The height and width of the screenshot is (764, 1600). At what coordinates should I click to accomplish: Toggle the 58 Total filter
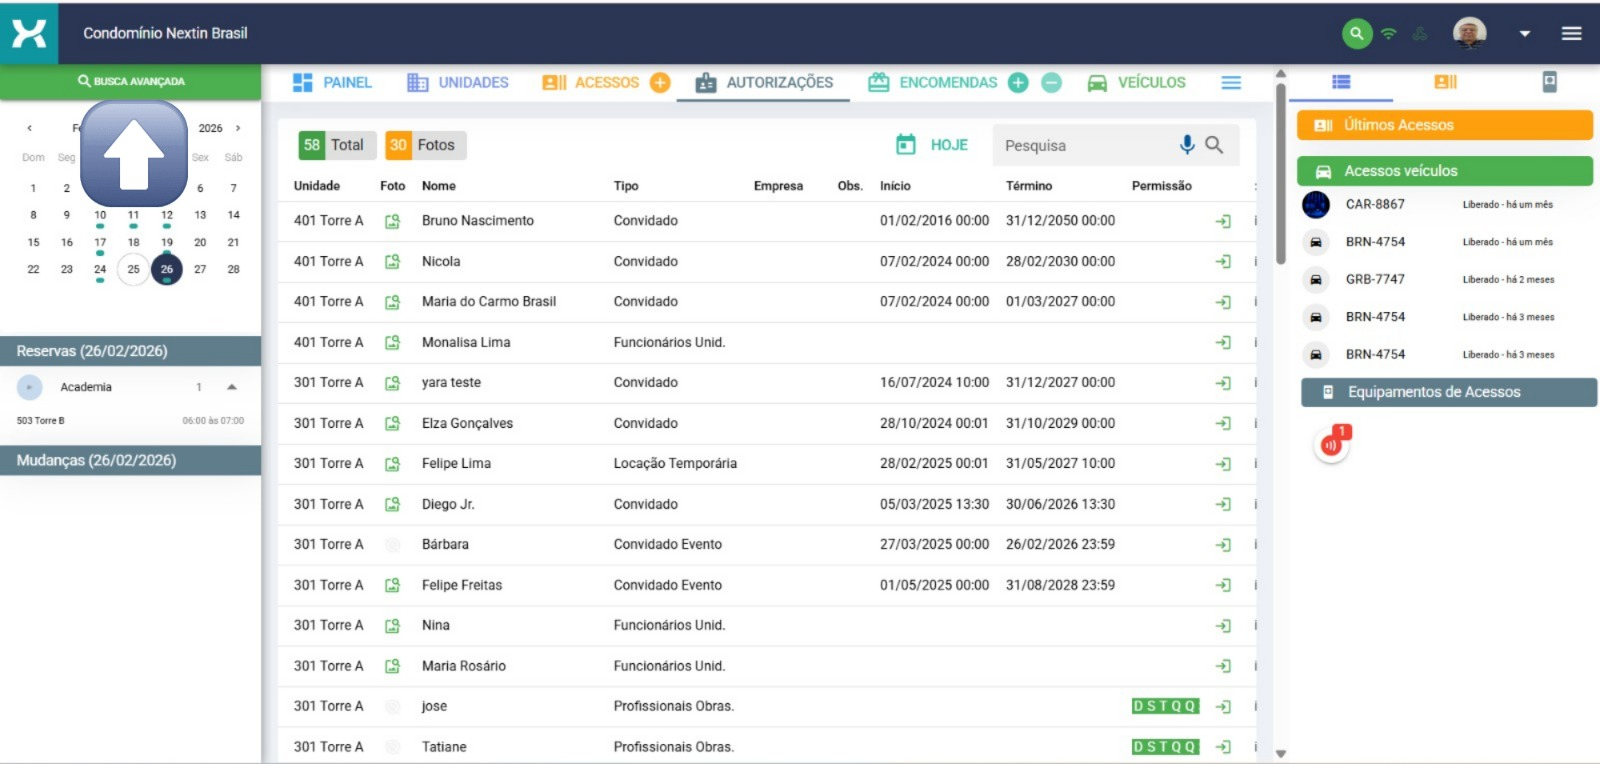click(336, 145)
